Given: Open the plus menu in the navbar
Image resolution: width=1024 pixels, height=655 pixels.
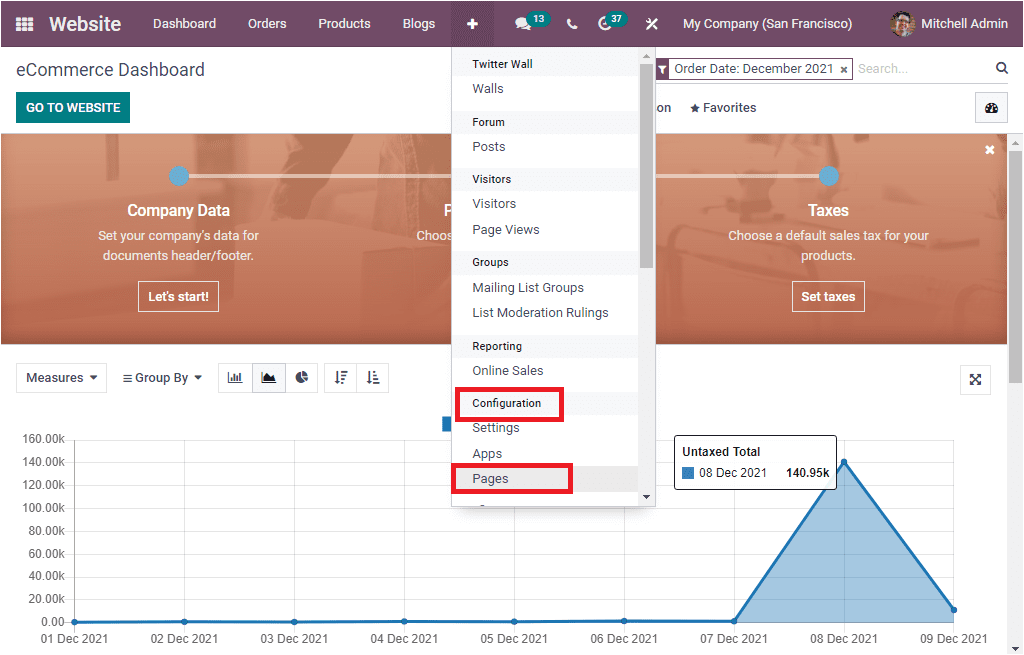Looking at the screenshot, I should (471, 23).
